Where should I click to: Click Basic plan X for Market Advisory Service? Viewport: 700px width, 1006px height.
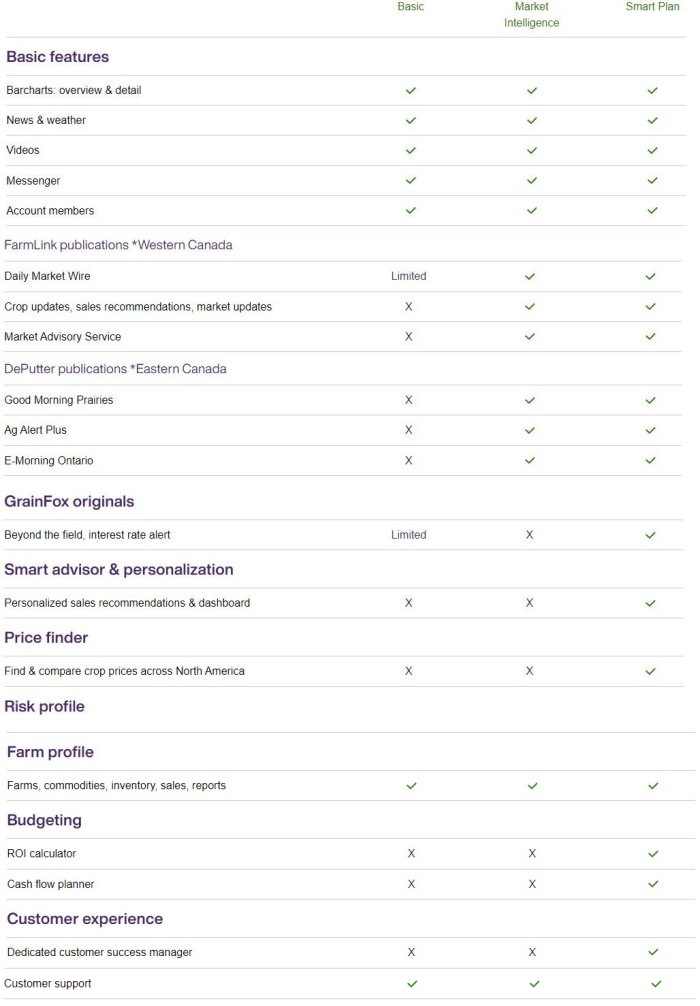[408, 337]
